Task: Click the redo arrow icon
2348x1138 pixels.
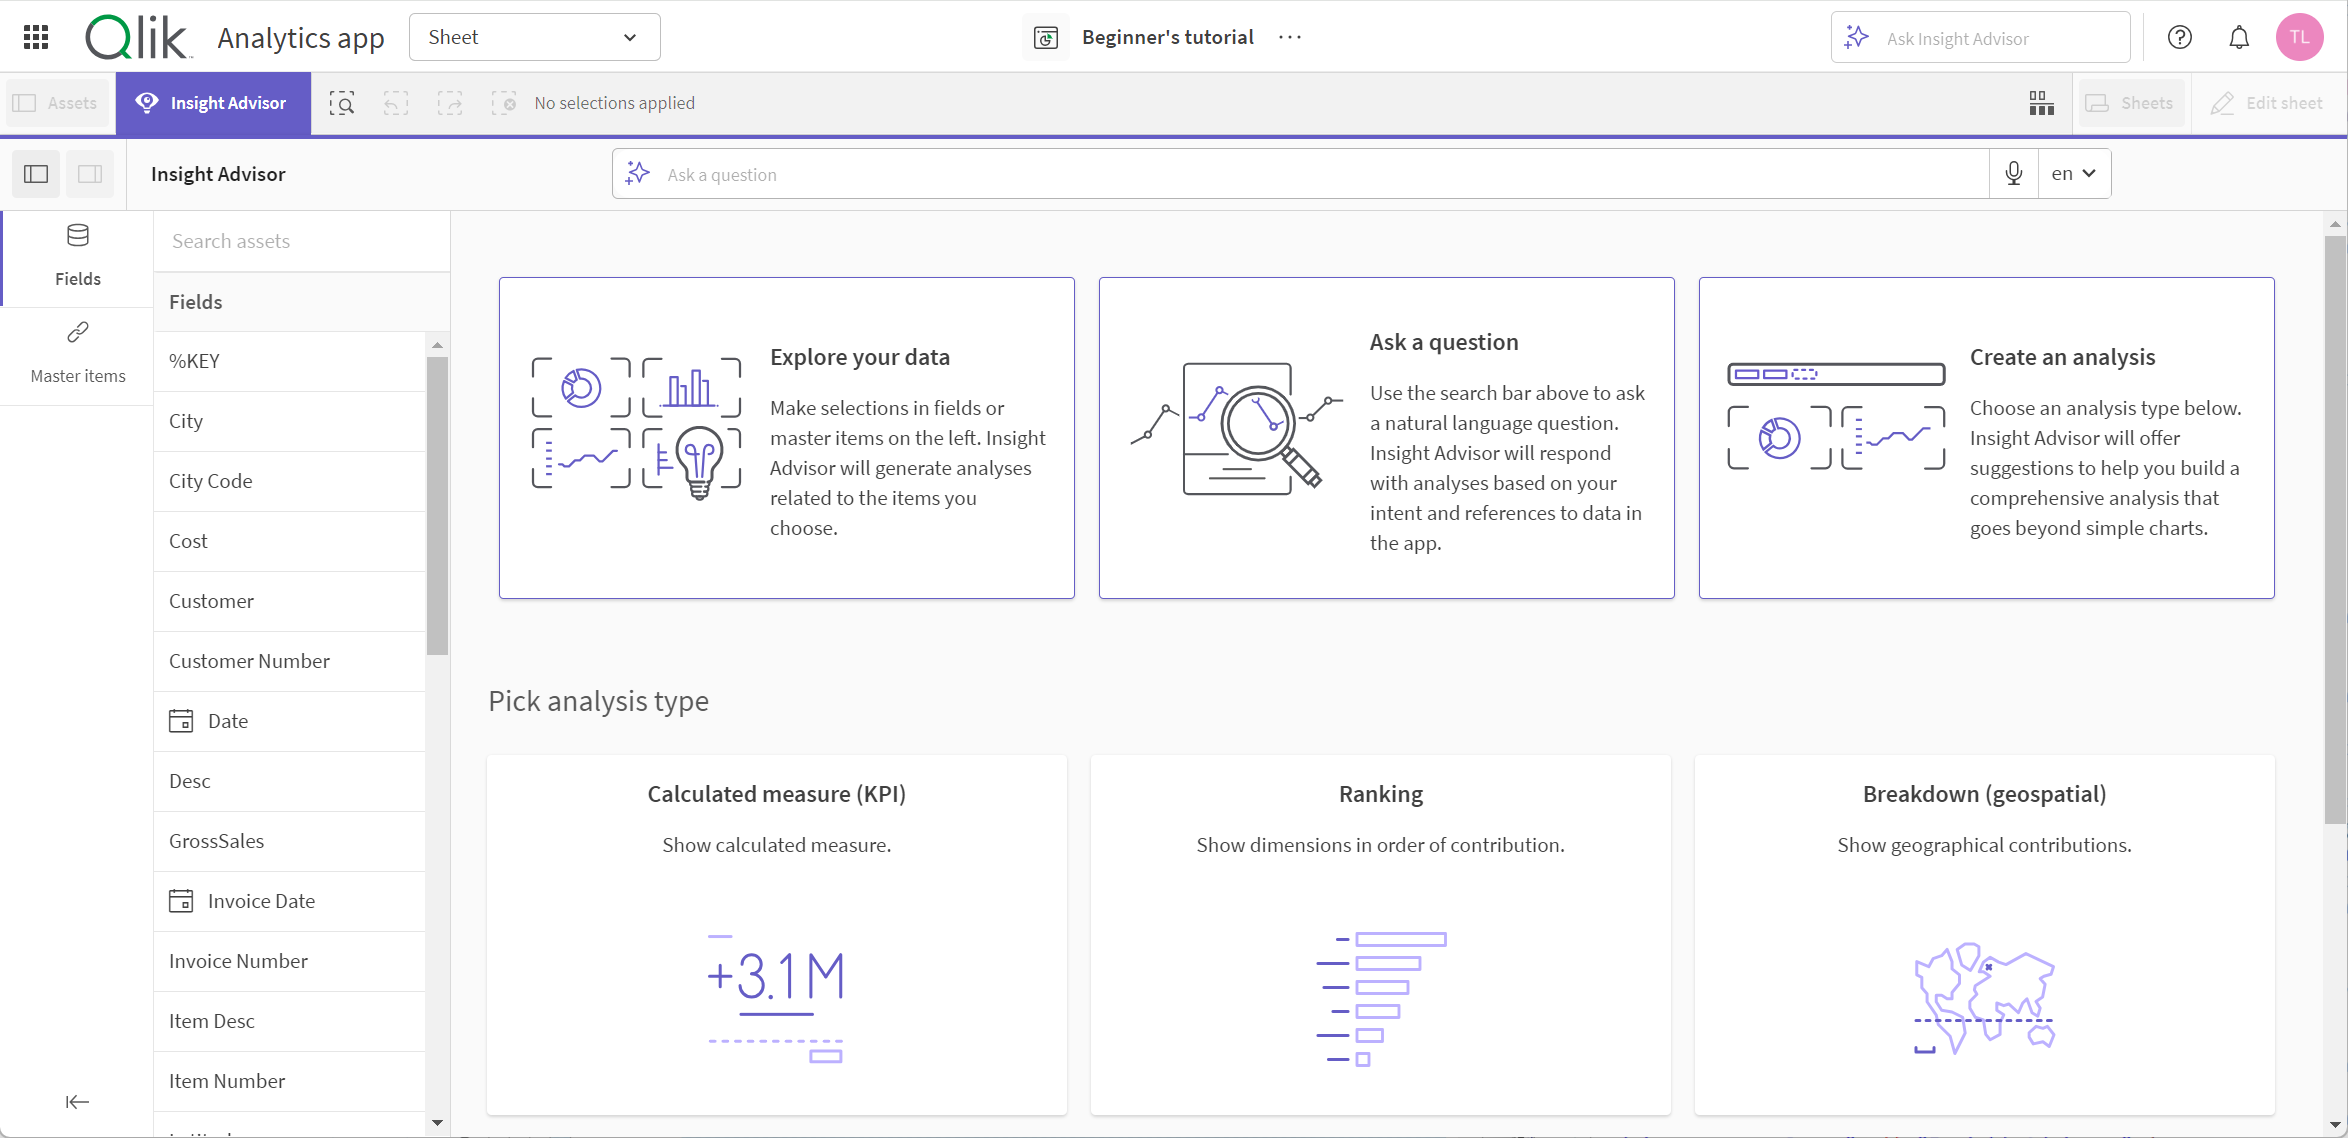Action: [x=449, y=102]
